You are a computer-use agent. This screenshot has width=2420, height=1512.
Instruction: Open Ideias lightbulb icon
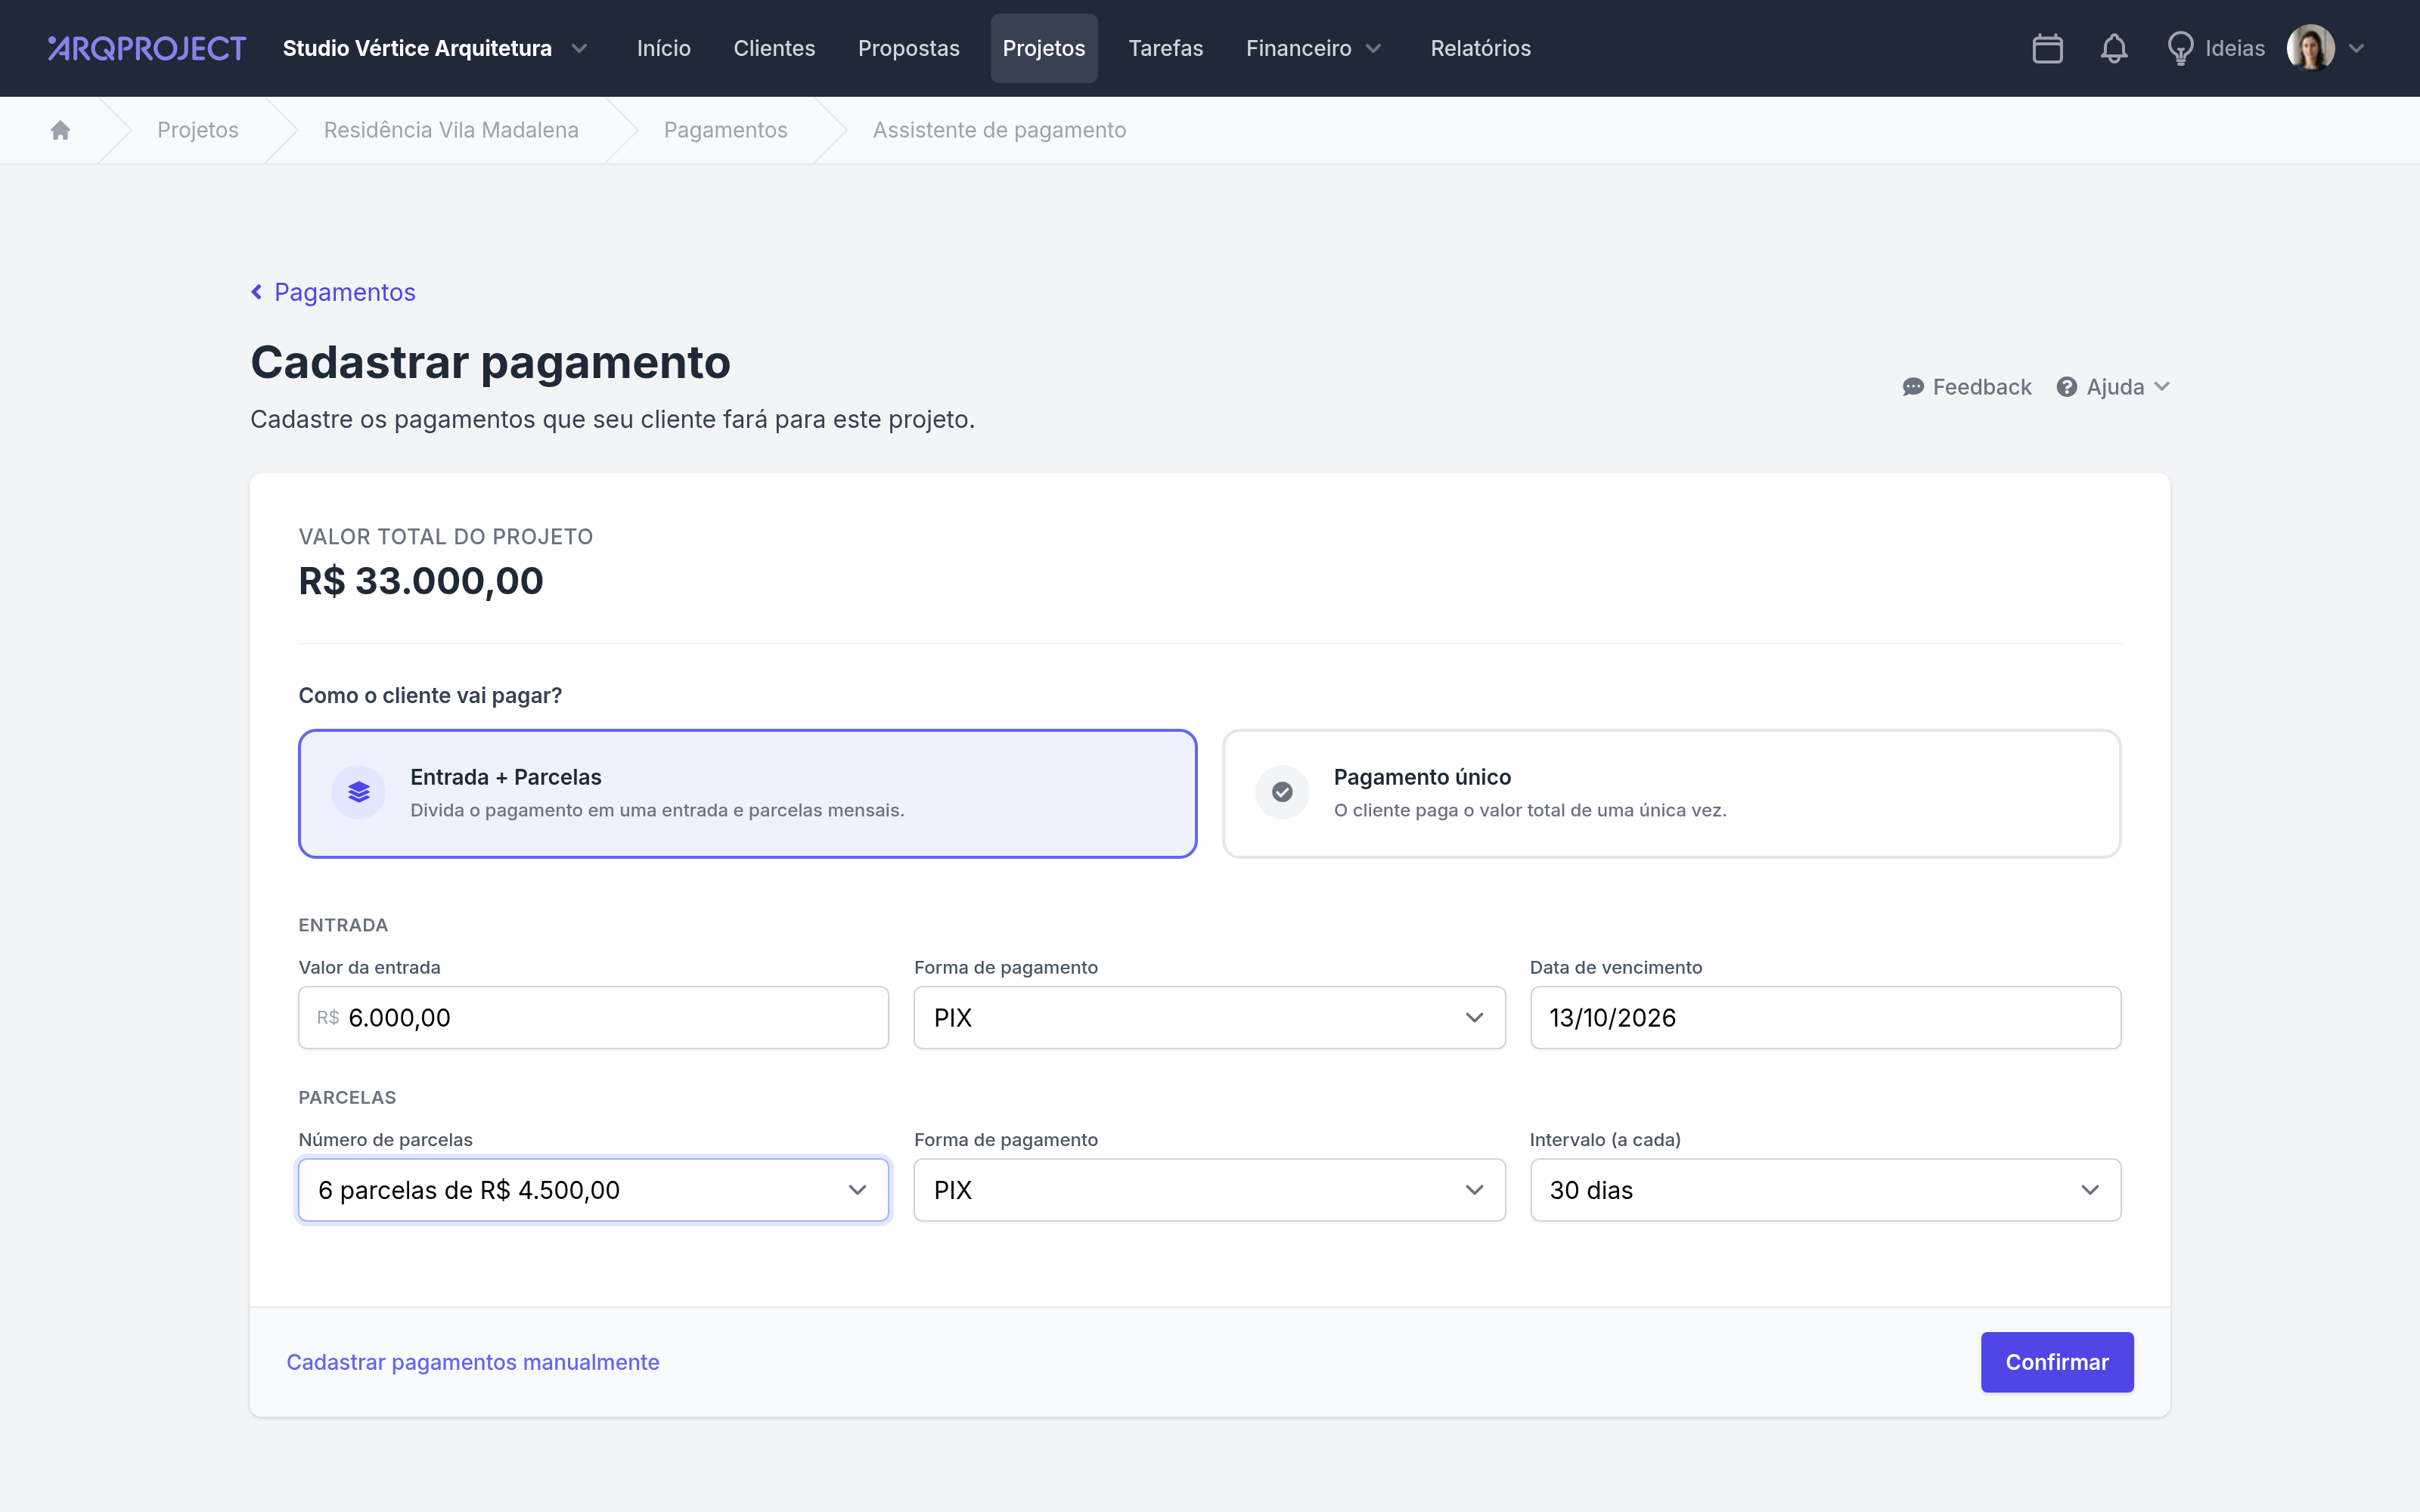[2180, 48]
